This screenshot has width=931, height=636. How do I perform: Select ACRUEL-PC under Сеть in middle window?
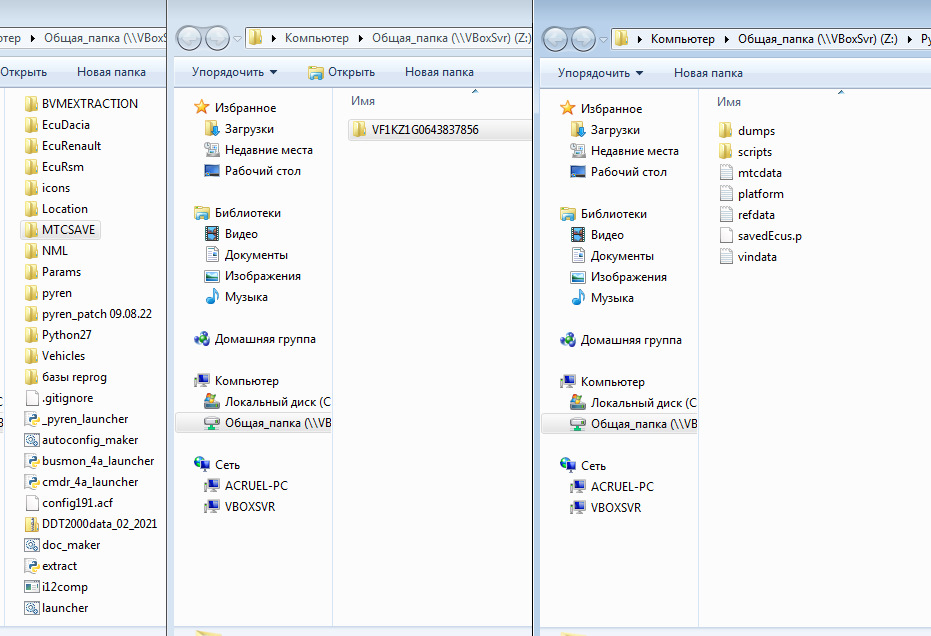tap(246, 486)
